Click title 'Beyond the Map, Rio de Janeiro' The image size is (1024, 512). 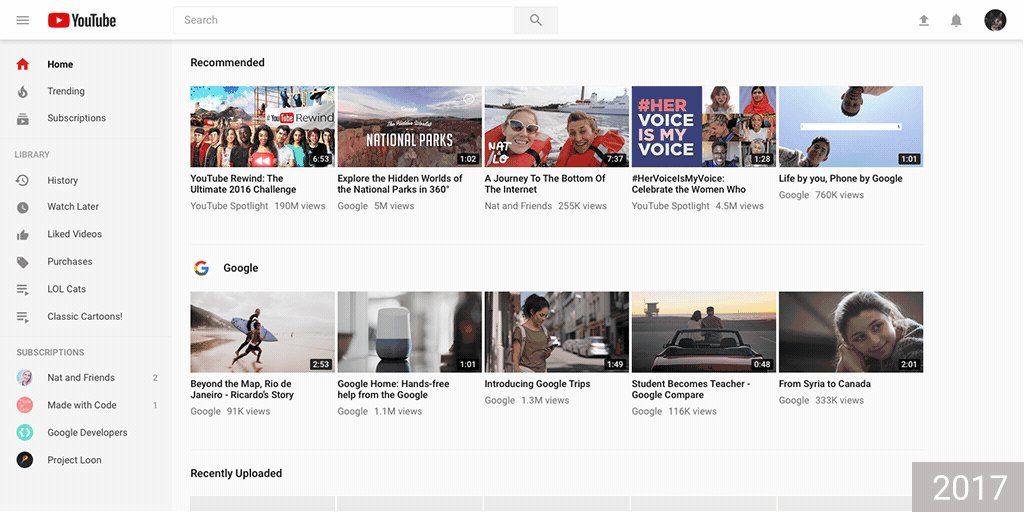tap(242, 389)
